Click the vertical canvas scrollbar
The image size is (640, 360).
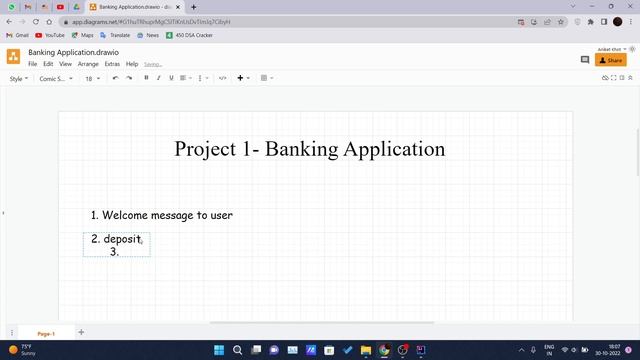pyautogui.click(x=638, y=152)
